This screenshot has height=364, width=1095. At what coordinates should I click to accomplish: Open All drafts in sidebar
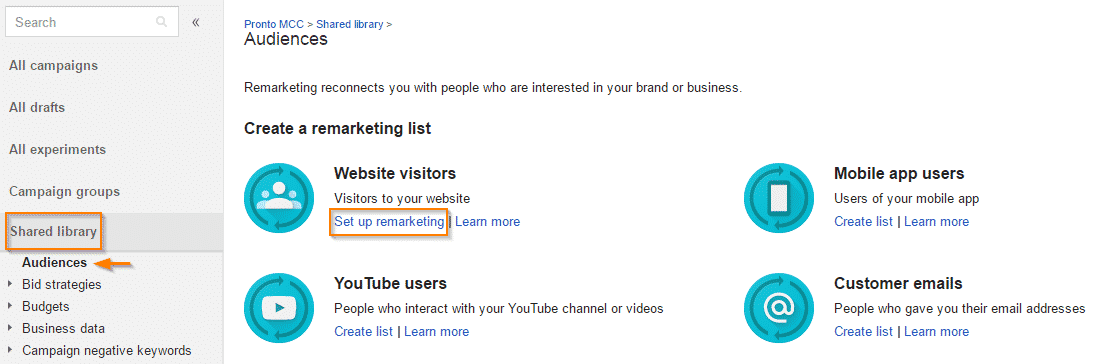tap(37, 108)
